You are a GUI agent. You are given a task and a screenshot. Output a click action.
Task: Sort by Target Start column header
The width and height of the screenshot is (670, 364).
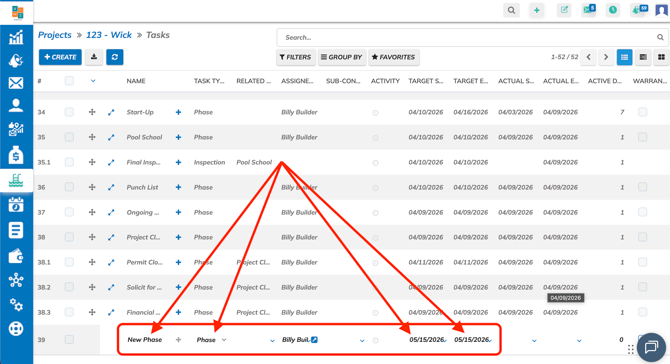pyautogui.click(x=426, y=81)
